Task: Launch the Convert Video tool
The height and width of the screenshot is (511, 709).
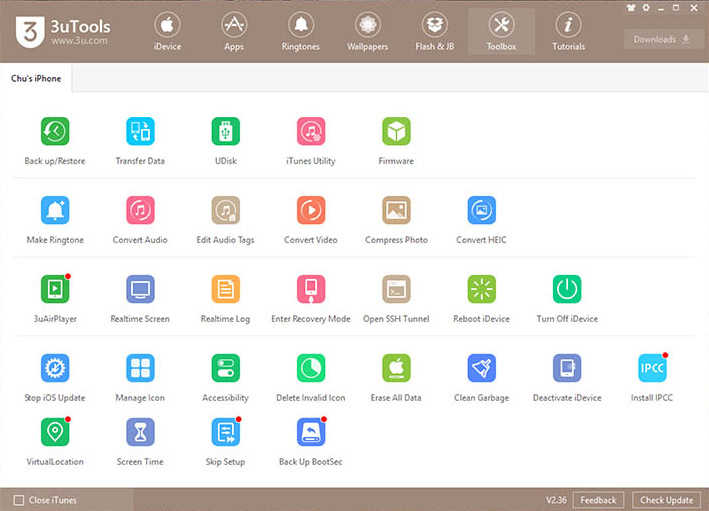Action: (x=311, y=210)
